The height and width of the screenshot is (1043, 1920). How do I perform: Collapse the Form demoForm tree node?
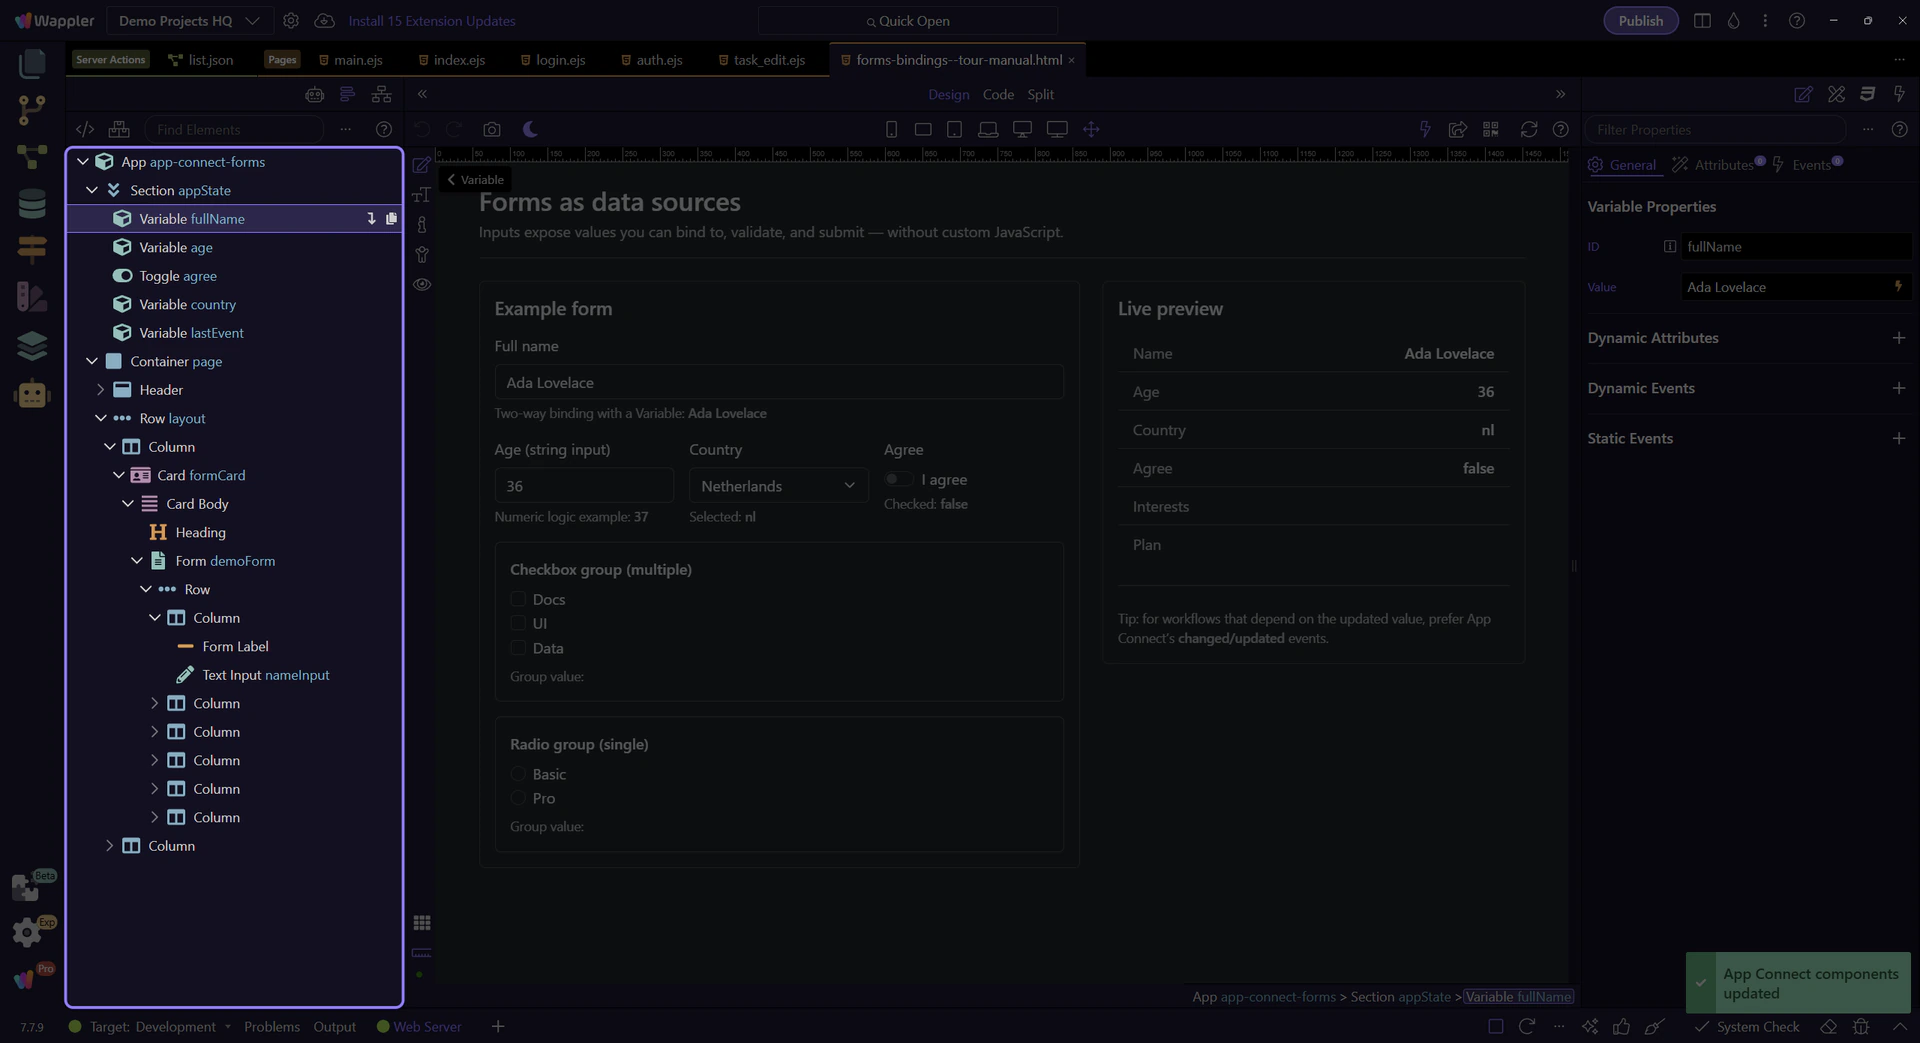click(137, 561)
